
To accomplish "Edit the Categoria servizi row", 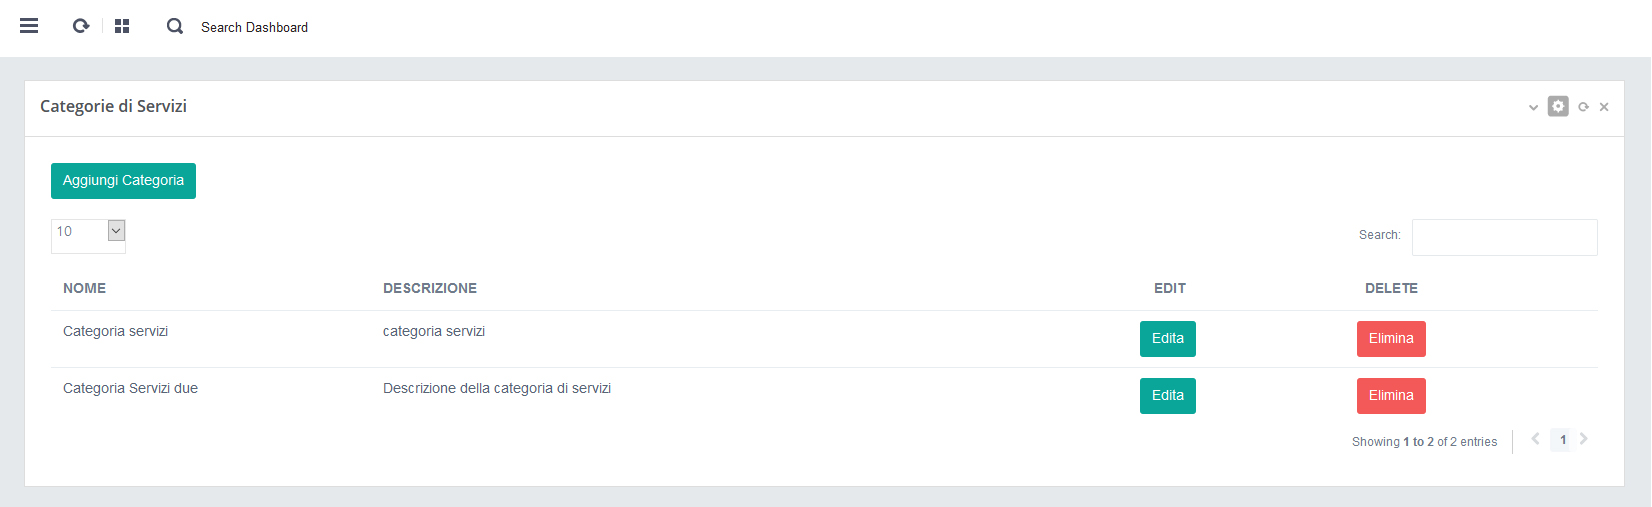I will tap(1167, 339).
